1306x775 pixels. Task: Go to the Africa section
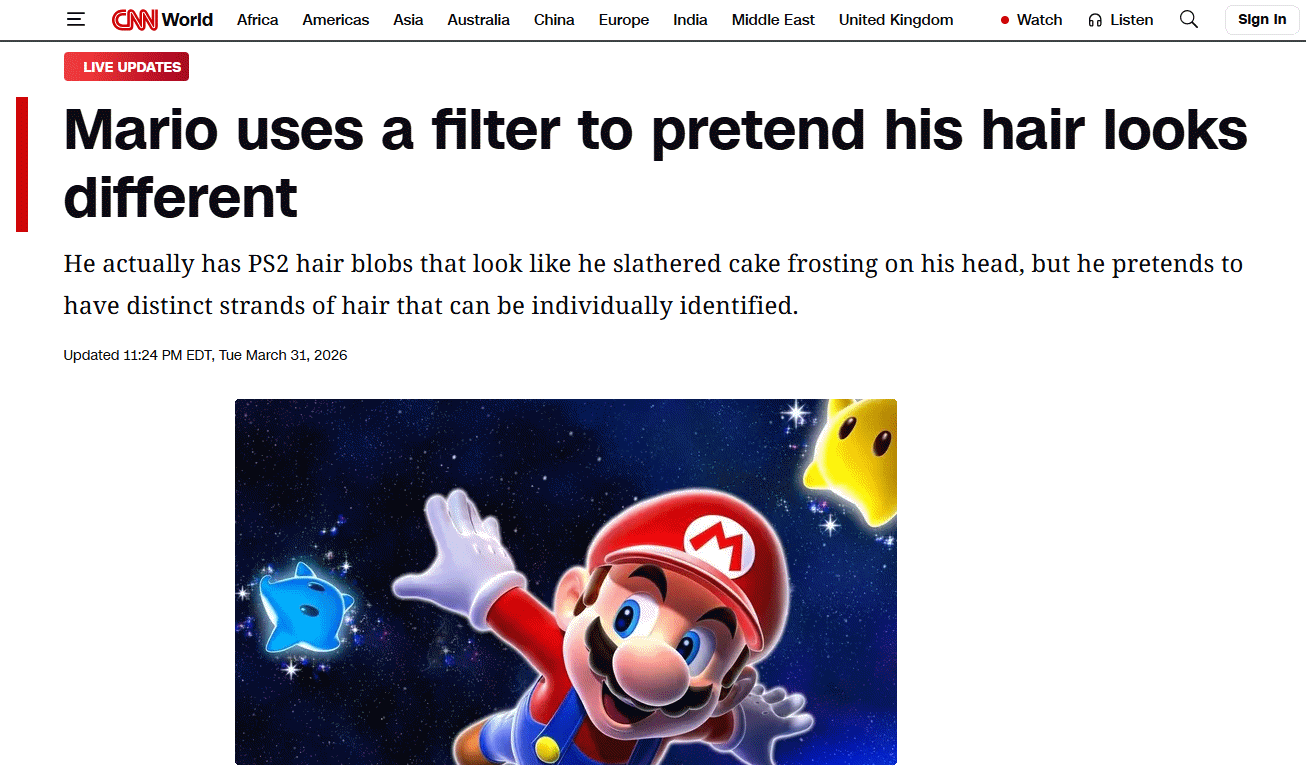click(258, 20)
